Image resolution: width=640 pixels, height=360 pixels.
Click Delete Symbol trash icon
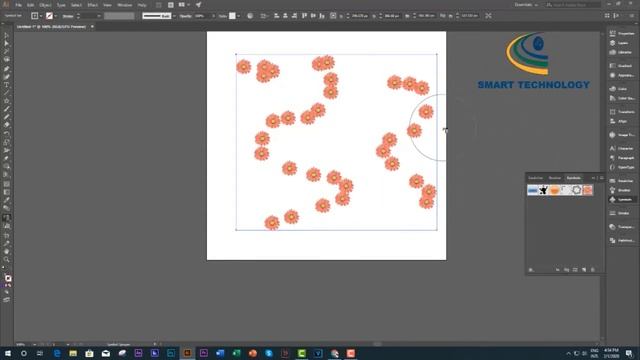[593, 270]
